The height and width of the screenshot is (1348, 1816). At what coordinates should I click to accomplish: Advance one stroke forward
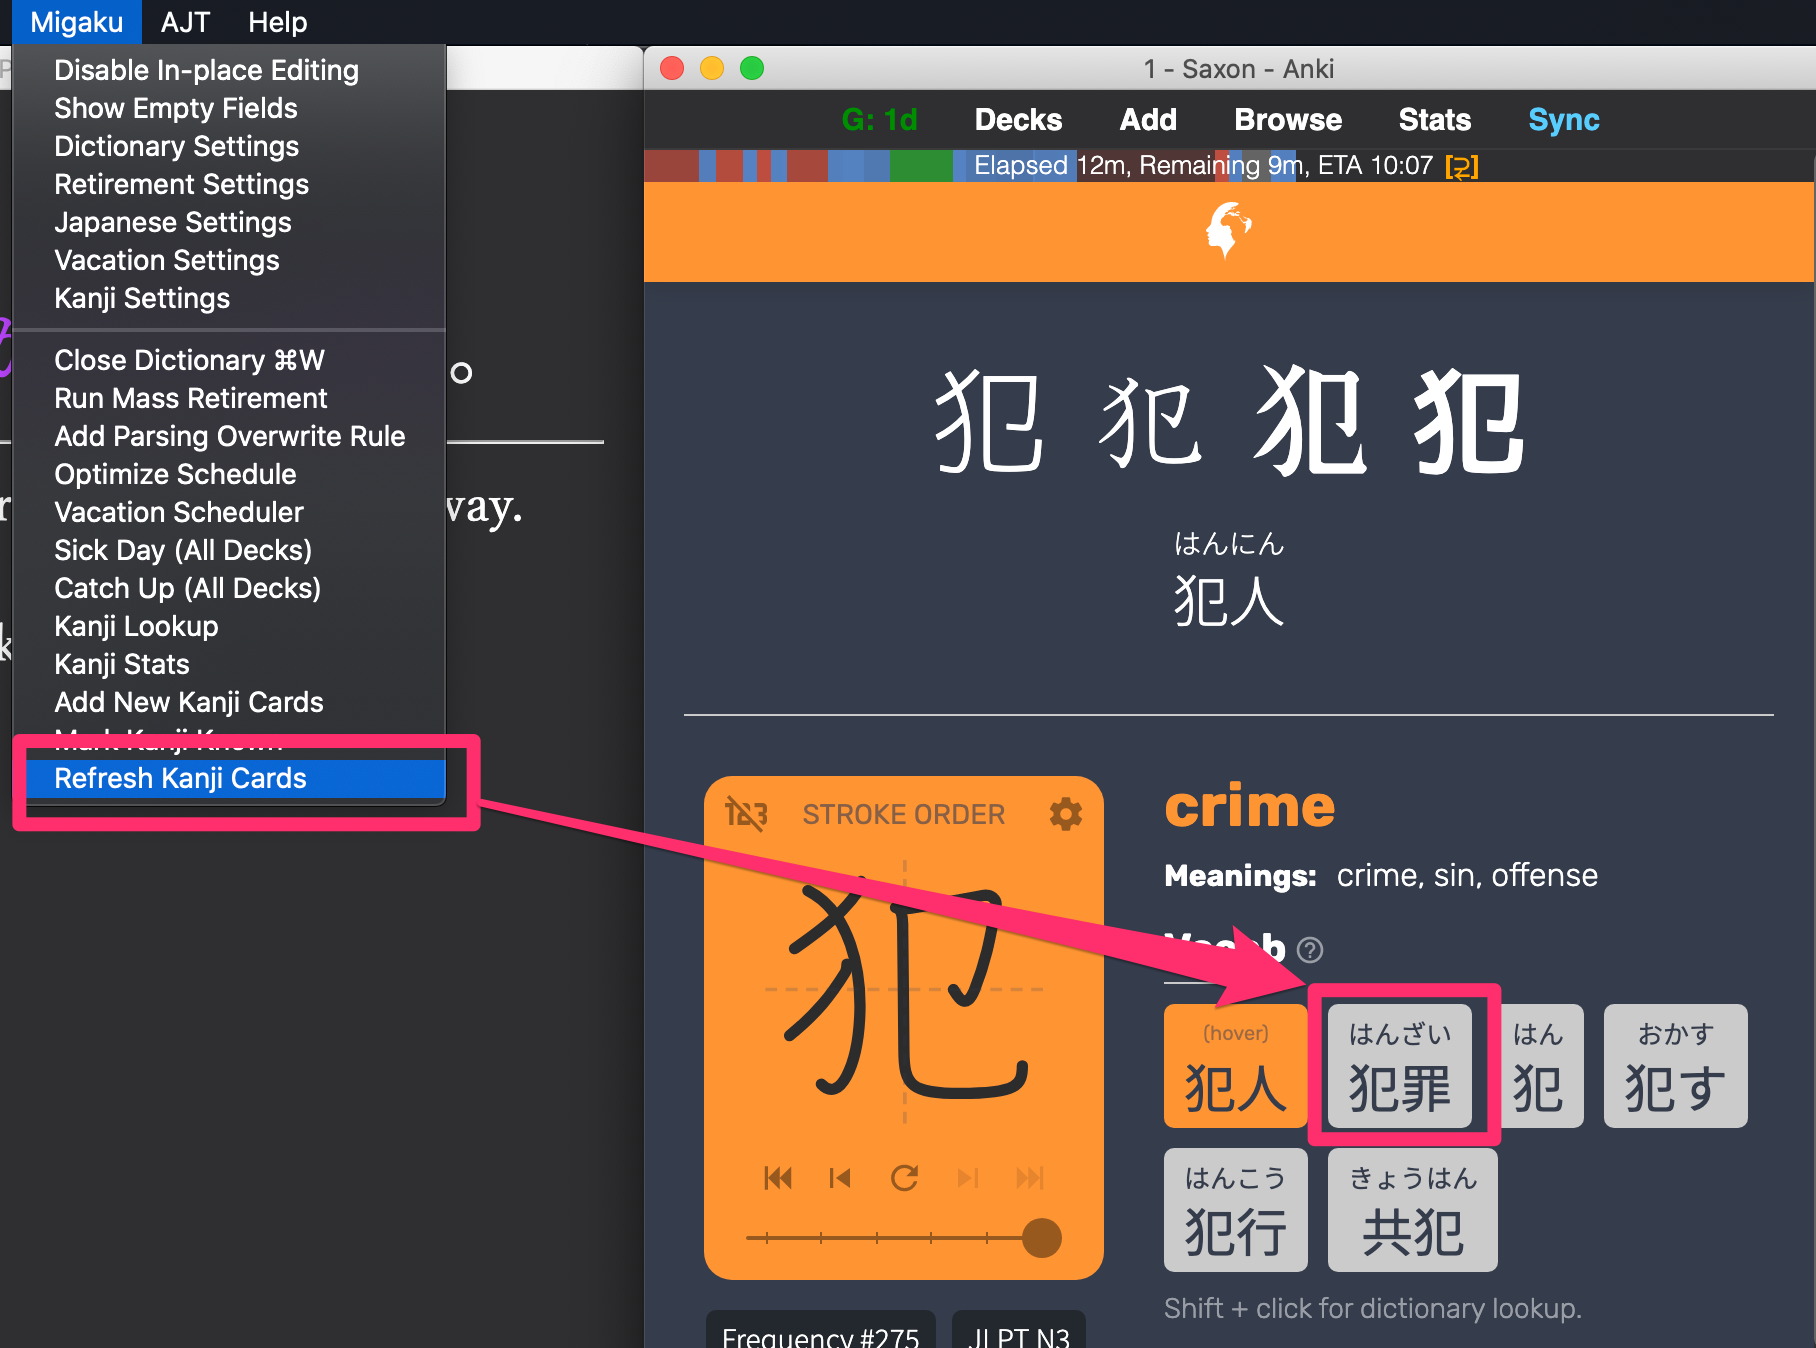[968, 1178]
